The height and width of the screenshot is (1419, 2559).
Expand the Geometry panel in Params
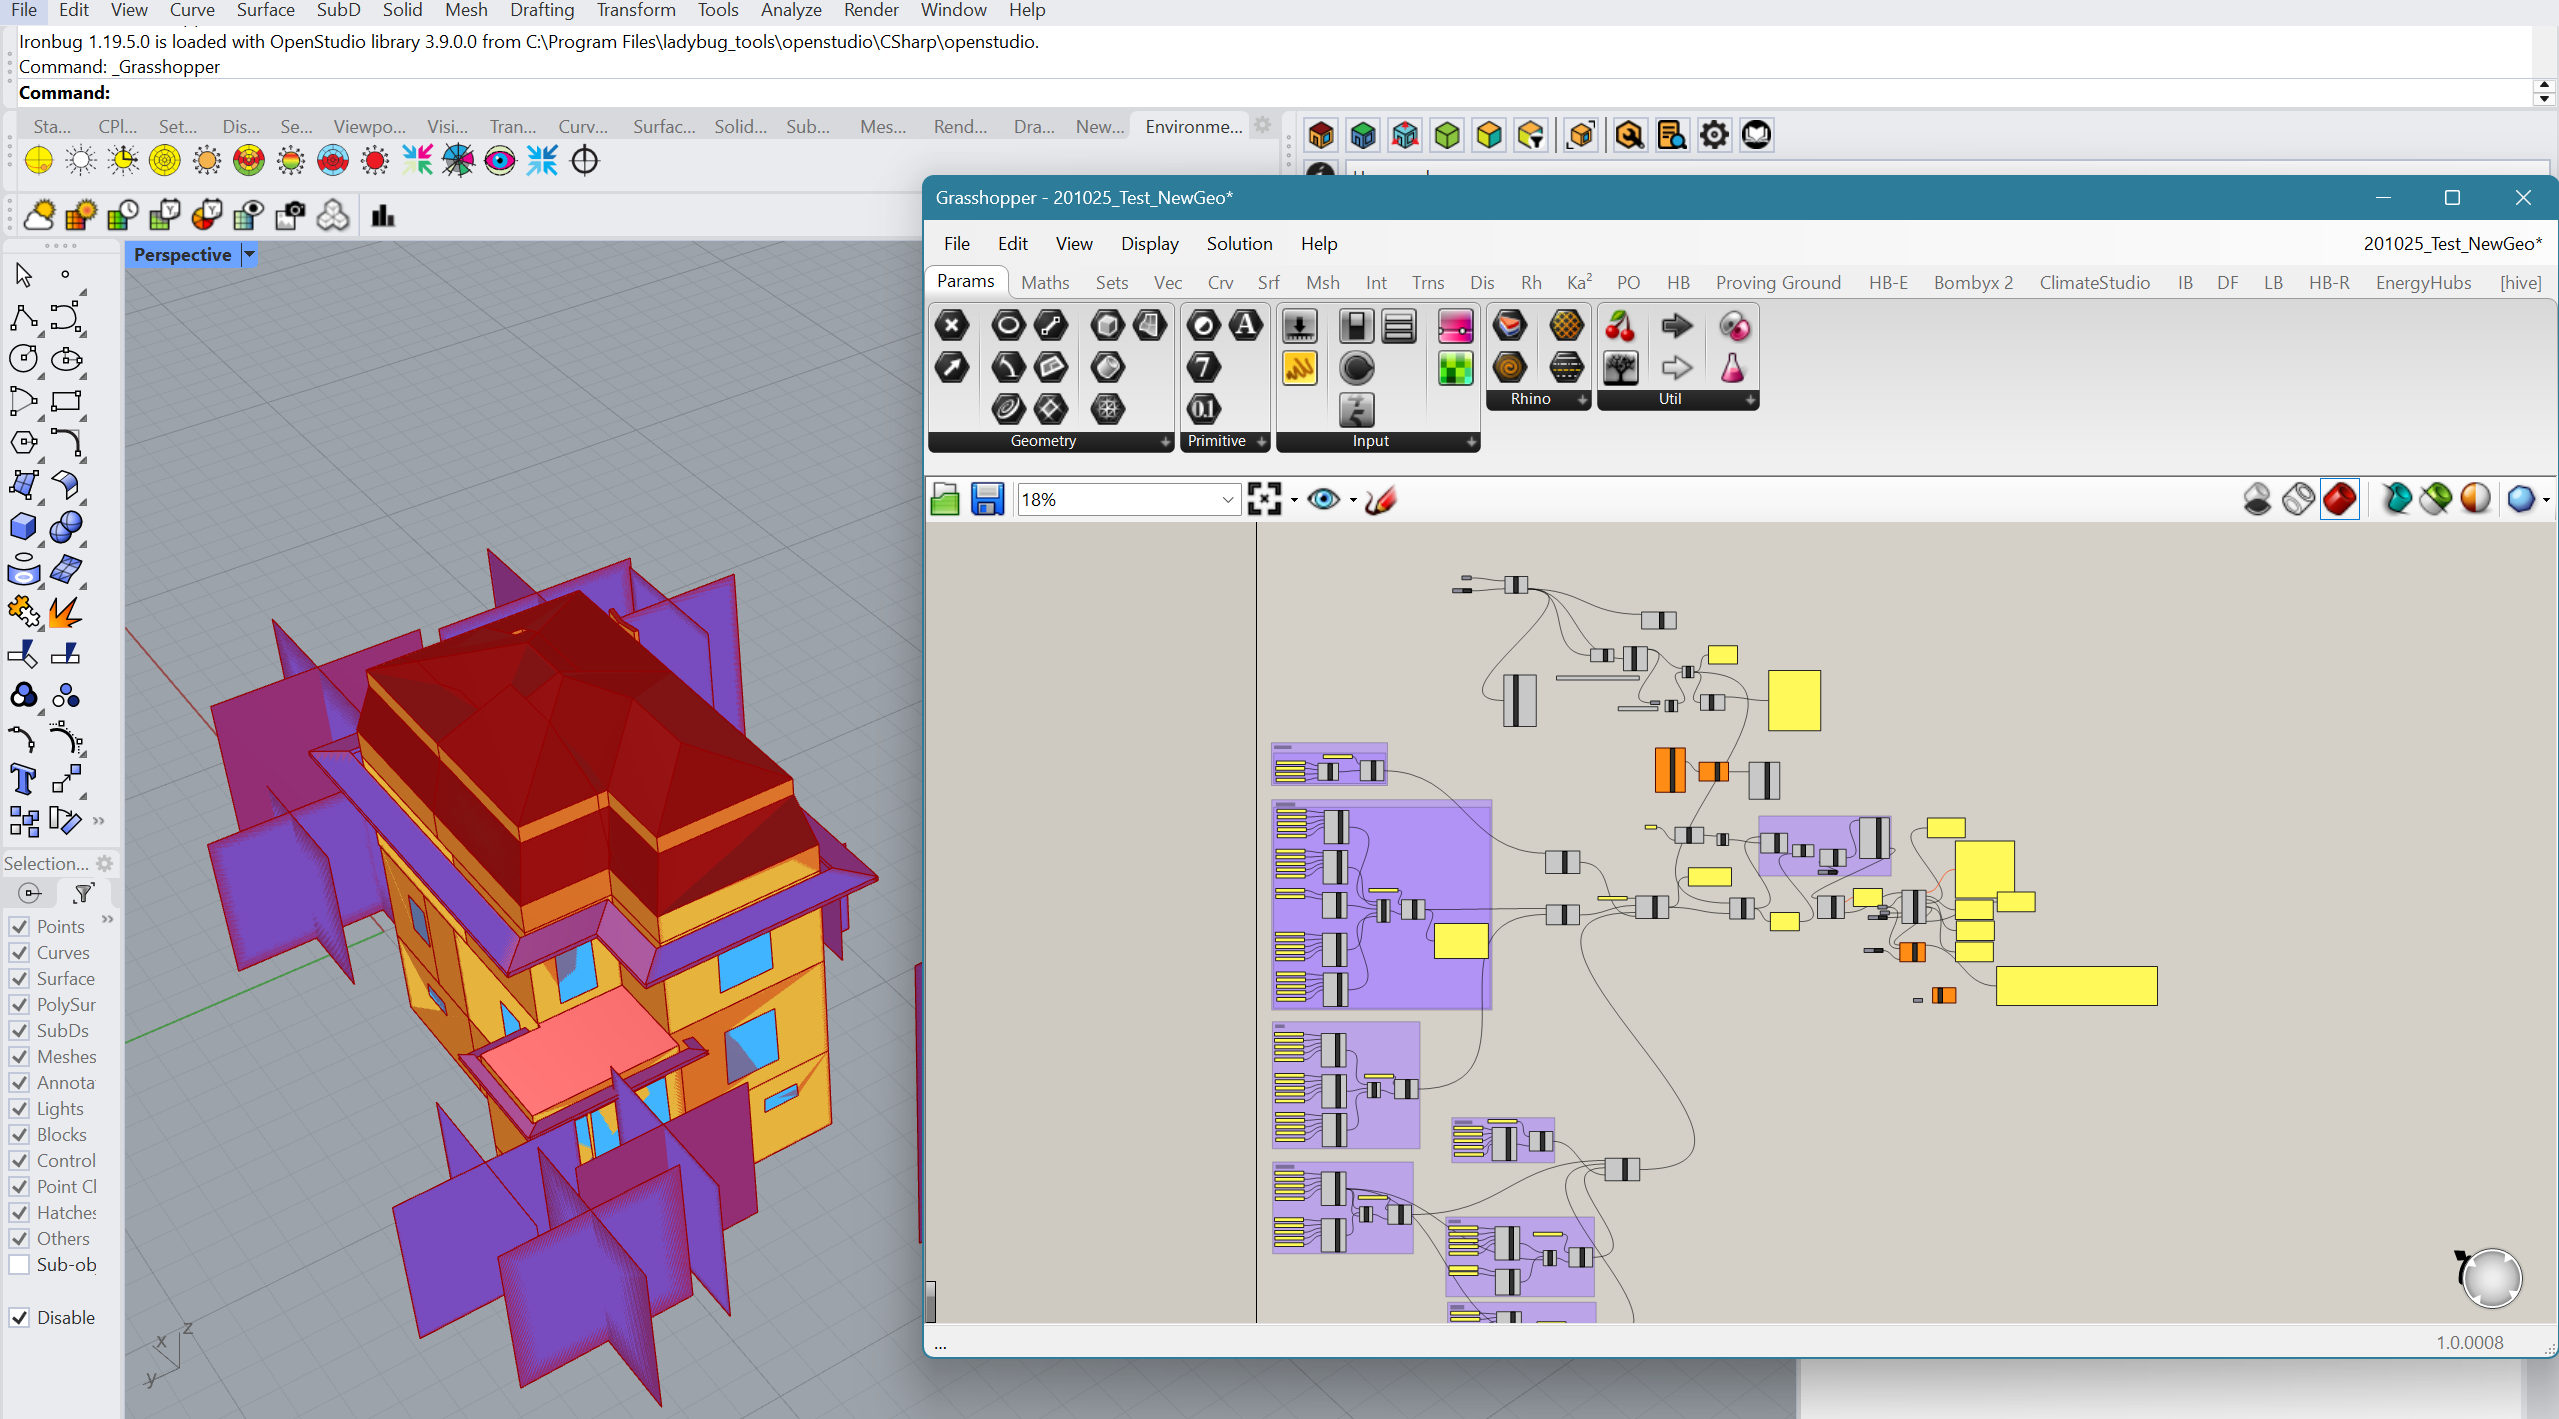[x=1165, y=442]
